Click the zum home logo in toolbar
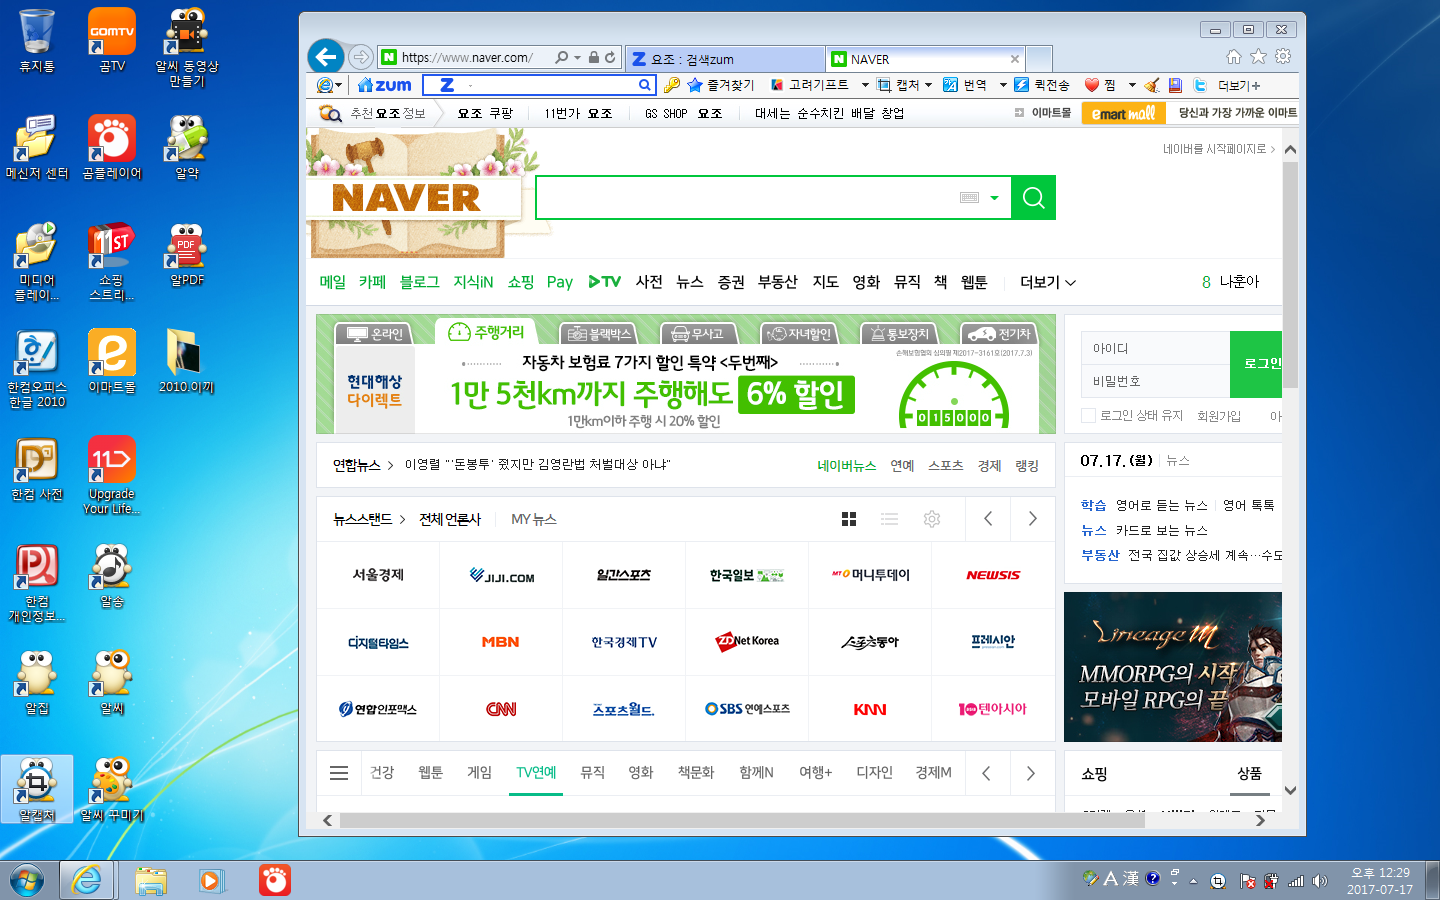1440x900 pixels. click(385, 85)
